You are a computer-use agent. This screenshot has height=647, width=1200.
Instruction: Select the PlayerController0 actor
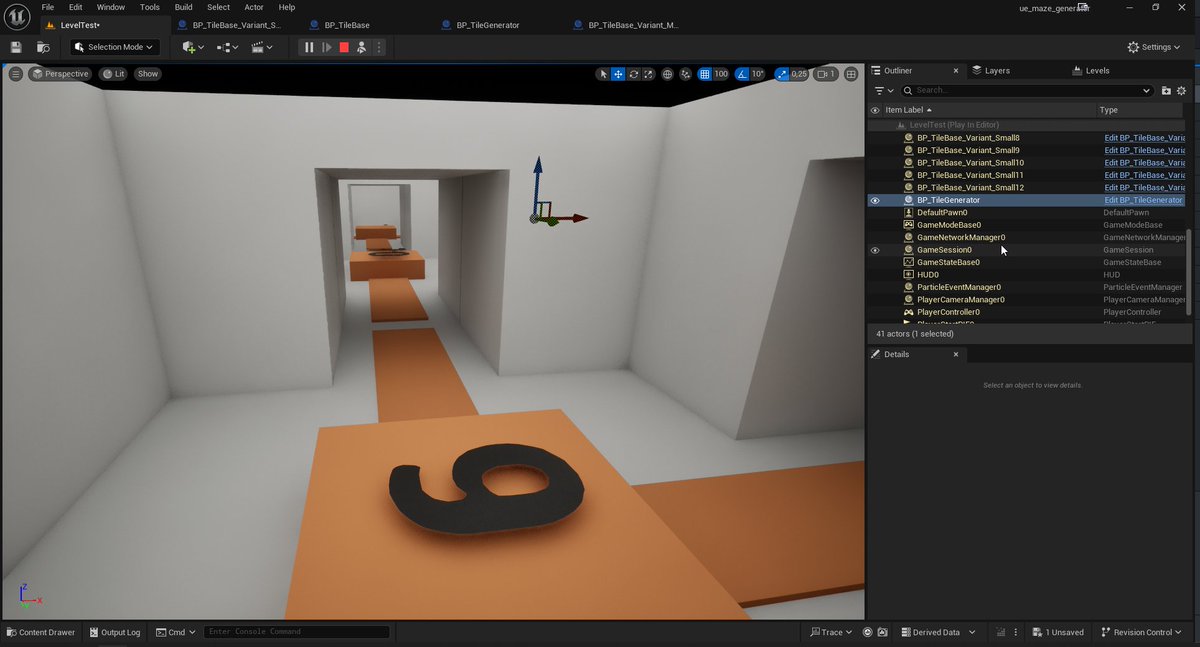[948, 312]
